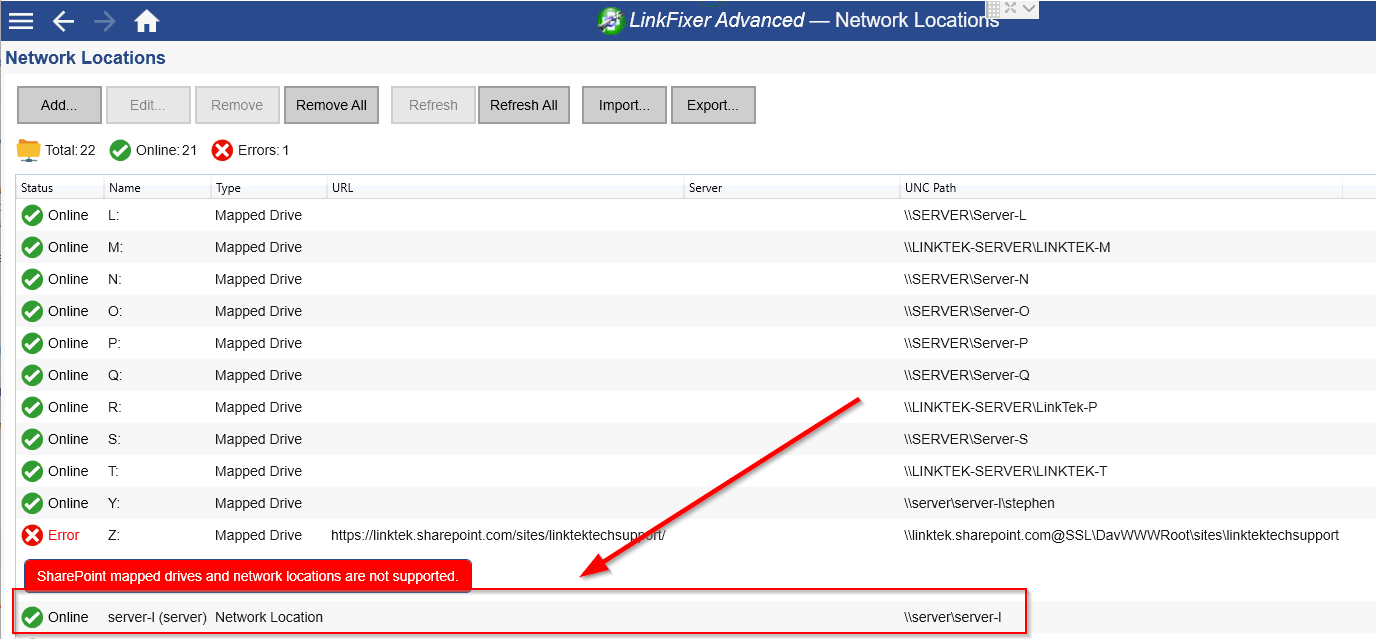
Task: Select the \\SERVER\Server-O path cell
Action: 967,311
